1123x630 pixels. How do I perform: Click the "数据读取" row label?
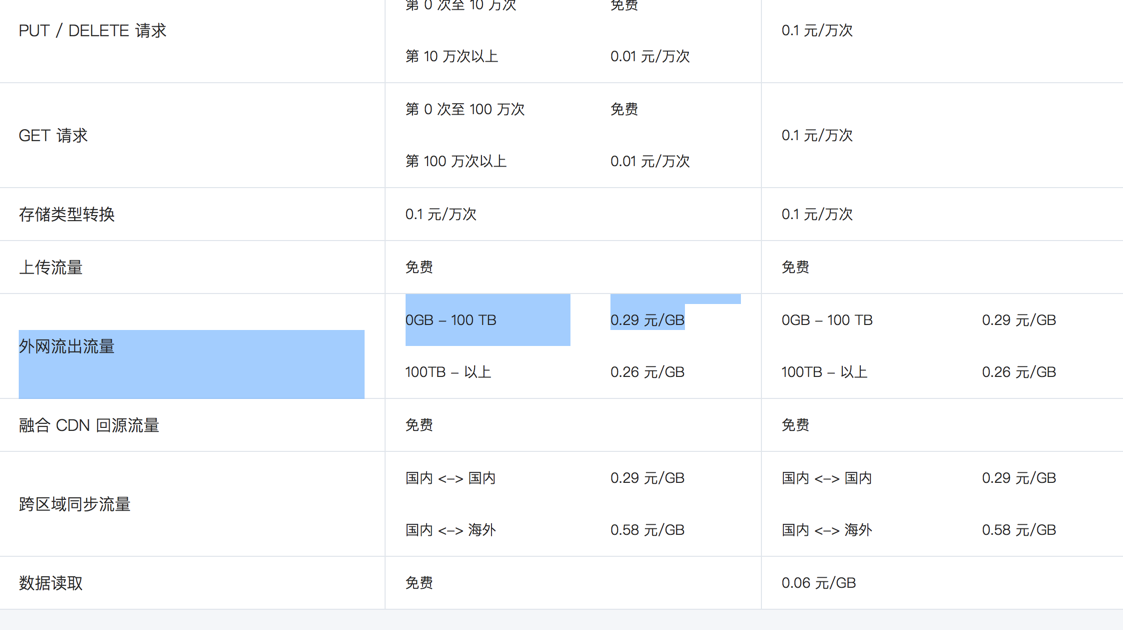(51, 584)
